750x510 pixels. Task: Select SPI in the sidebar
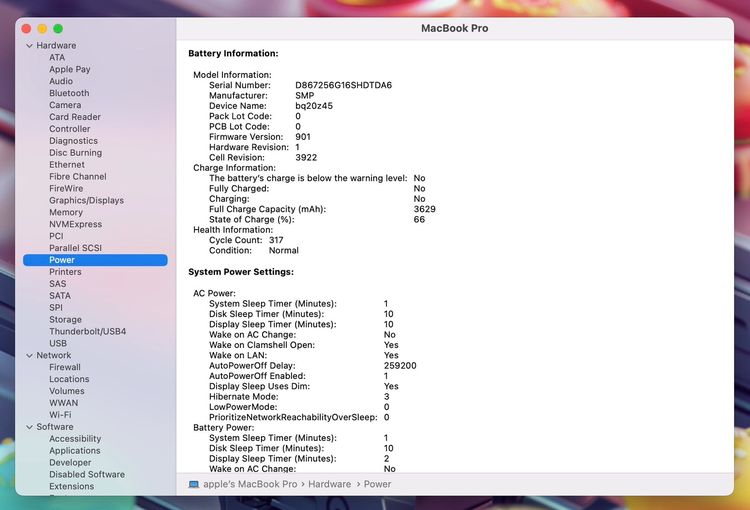[56, 308]
